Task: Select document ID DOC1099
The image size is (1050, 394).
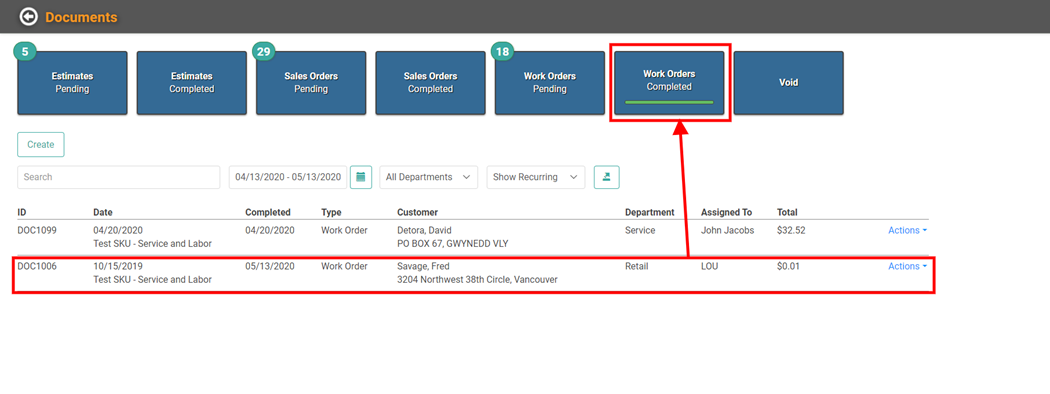Action: tap(37, 231)
